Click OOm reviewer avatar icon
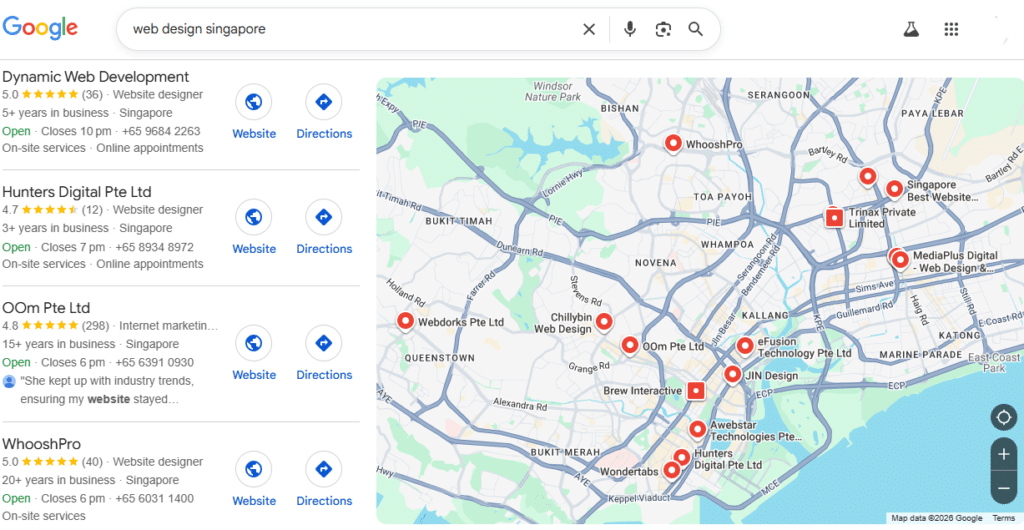Screen dimensions: 1024x530 click(x=9, y=381)
